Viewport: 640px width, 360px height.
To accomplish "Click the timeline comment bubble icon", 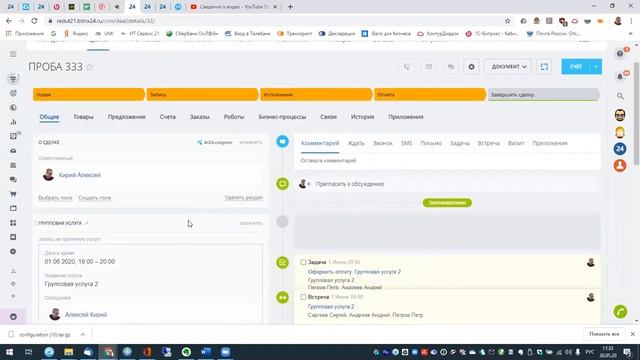I will click(282, 142).
